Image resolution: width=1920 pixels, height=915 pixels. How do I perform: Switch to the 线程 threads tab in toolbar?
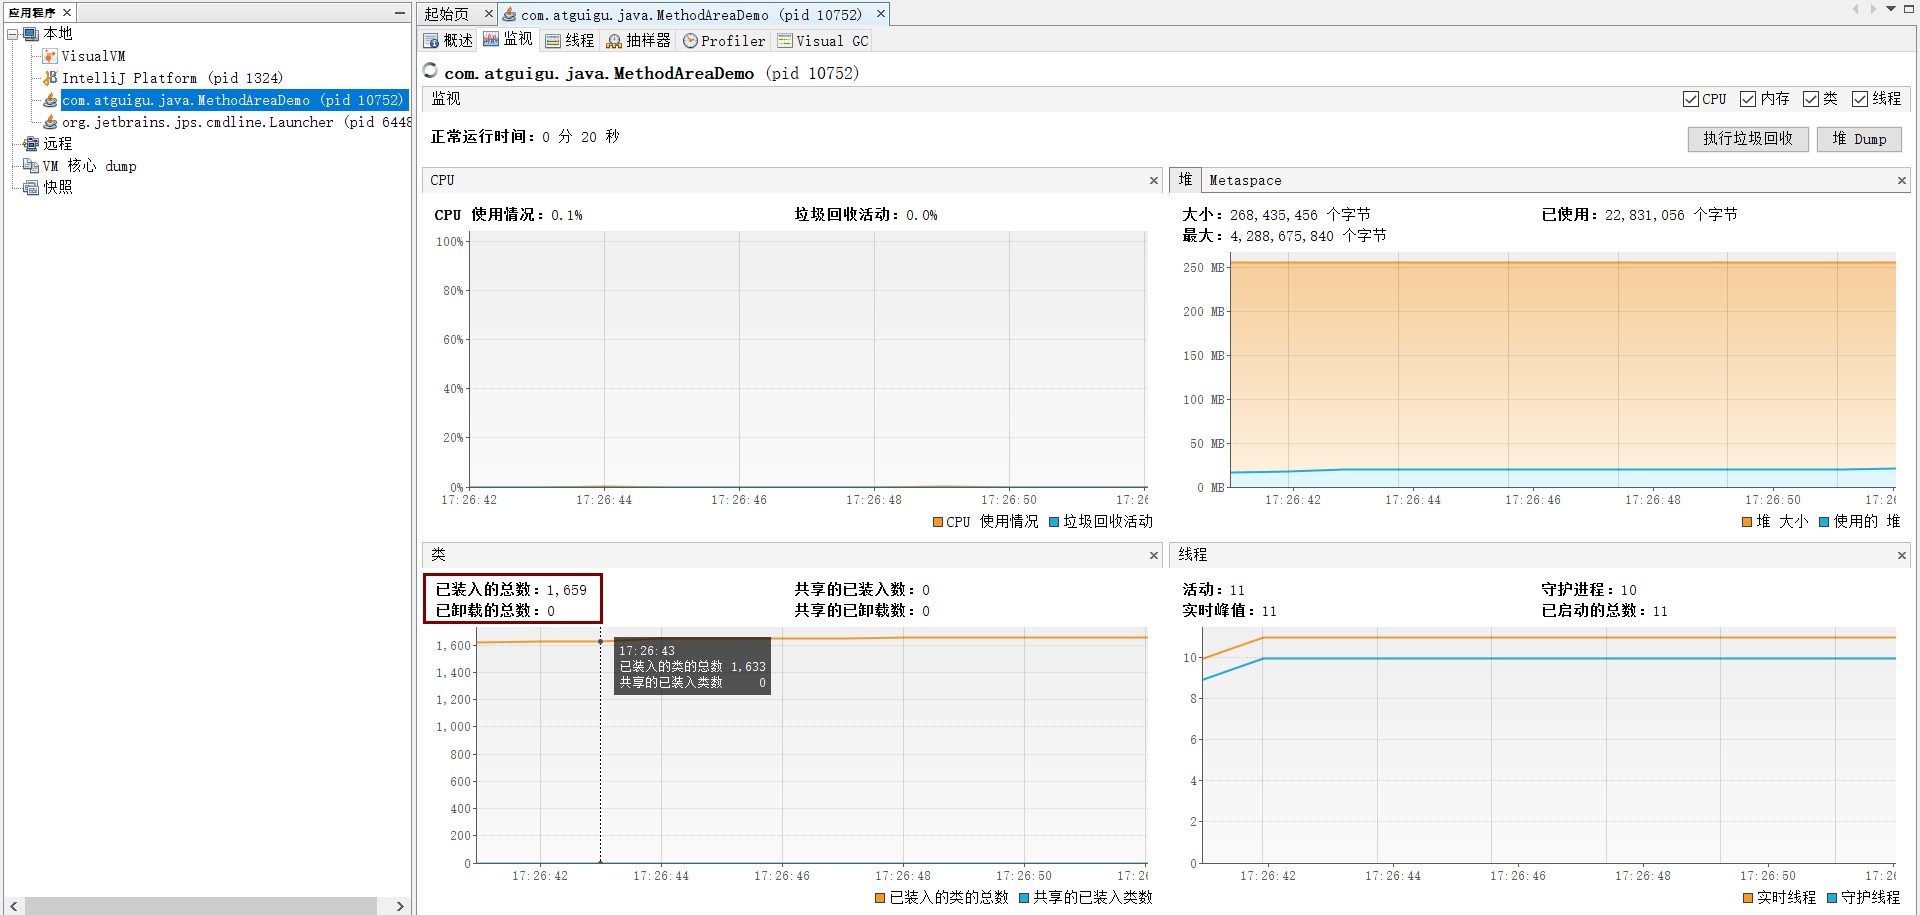coord(569,41)
